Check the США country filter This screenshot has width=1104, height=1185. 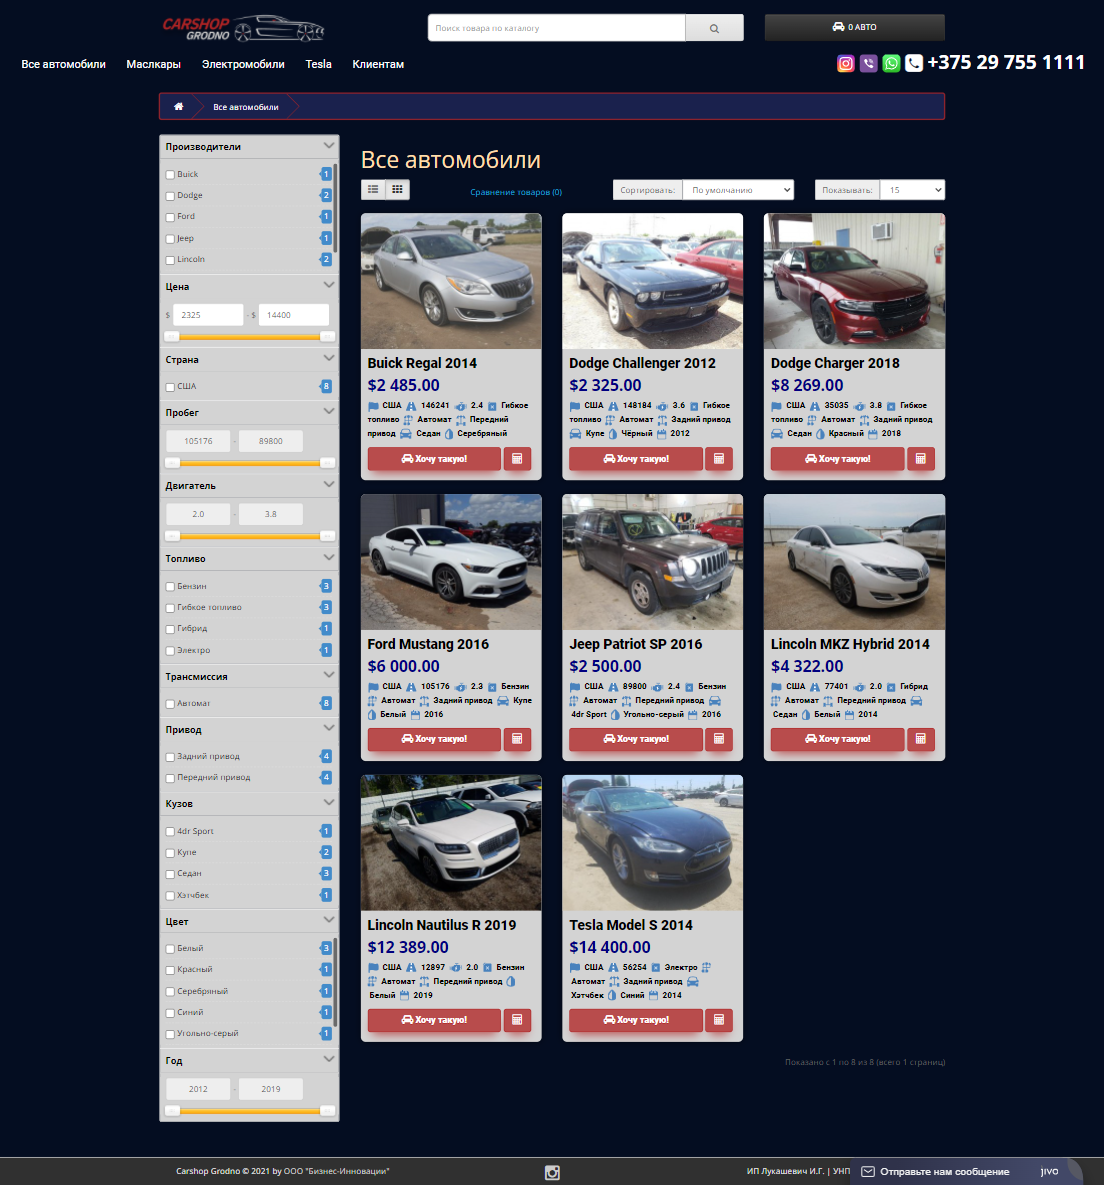170,387
